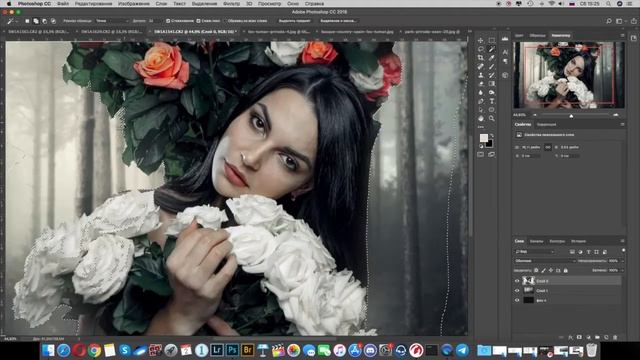Screen dimensions: 640x360
Task: Choose New Selection mode in options bar
Action: click(27, 21)
